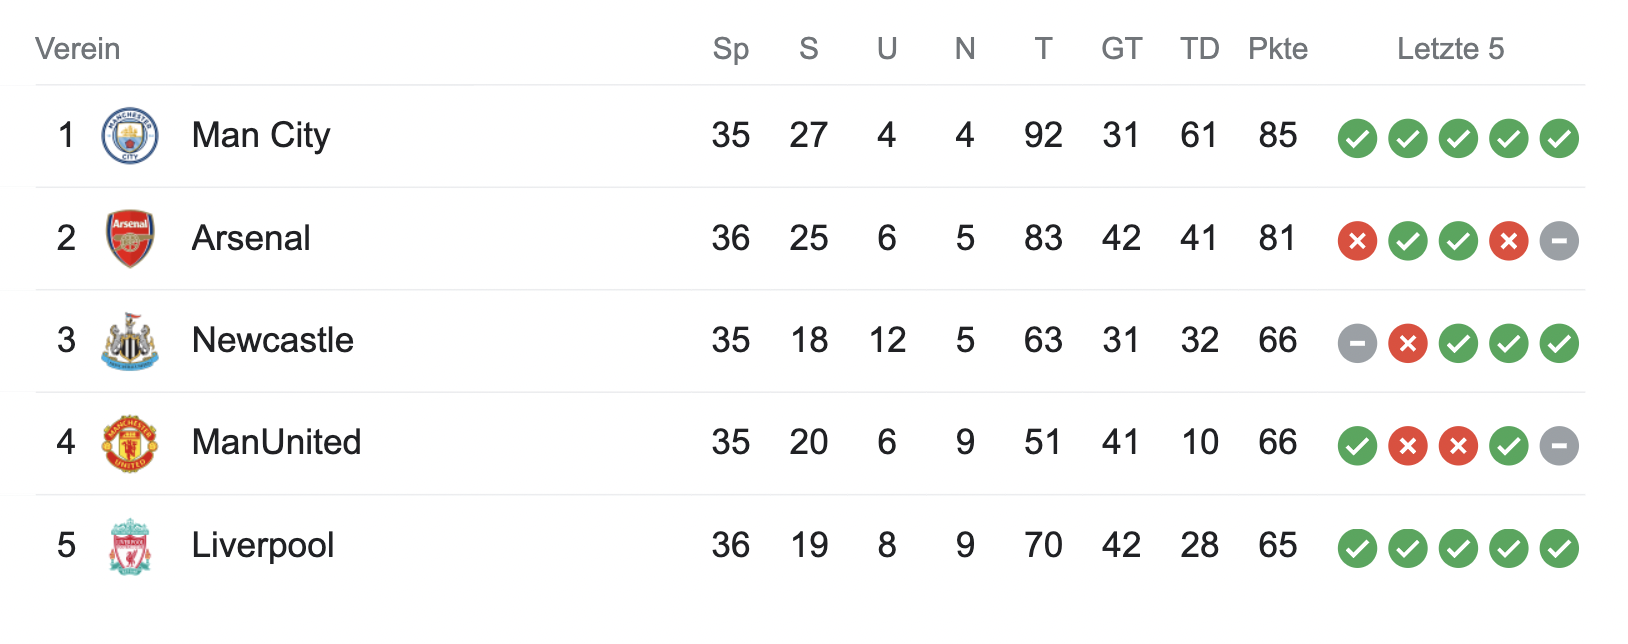Open the Man City team link
This screenshot has width=1628, height=644.
click(x=261, y=135)
